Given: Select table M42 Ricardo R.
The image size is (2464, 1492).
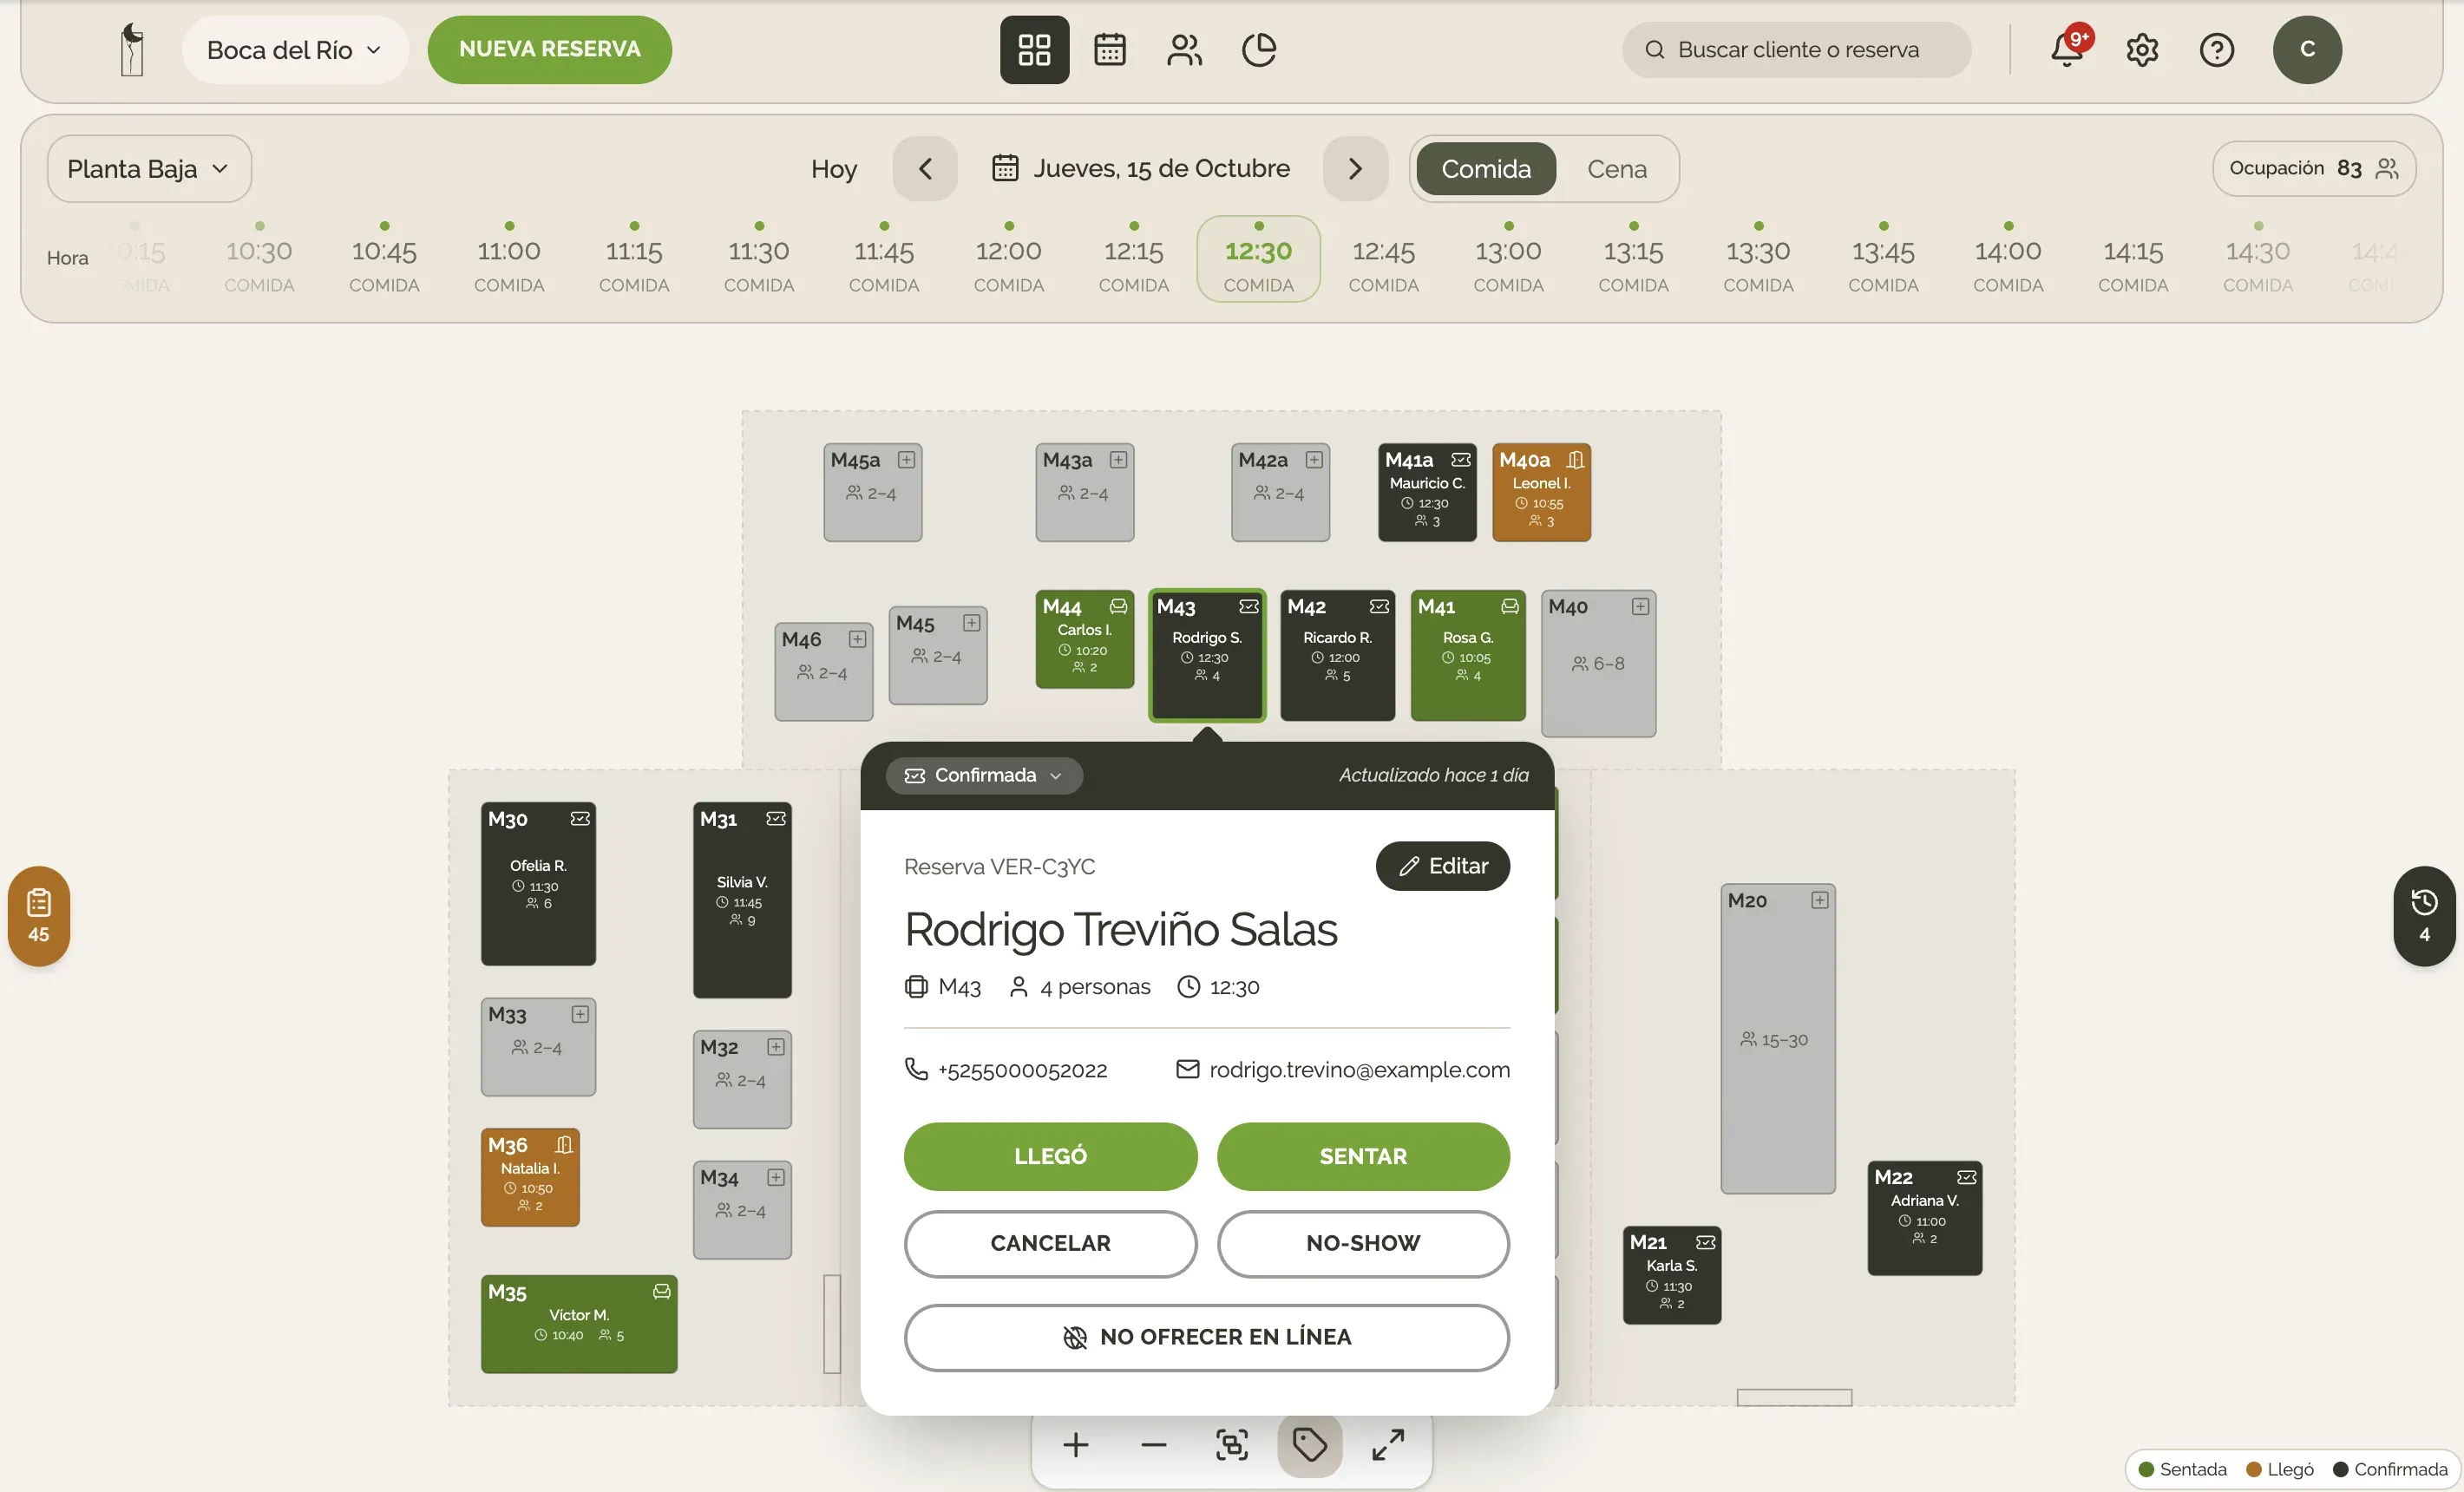Looking at the screenshot, I should pyautogui.click(x=1337, y=655).
